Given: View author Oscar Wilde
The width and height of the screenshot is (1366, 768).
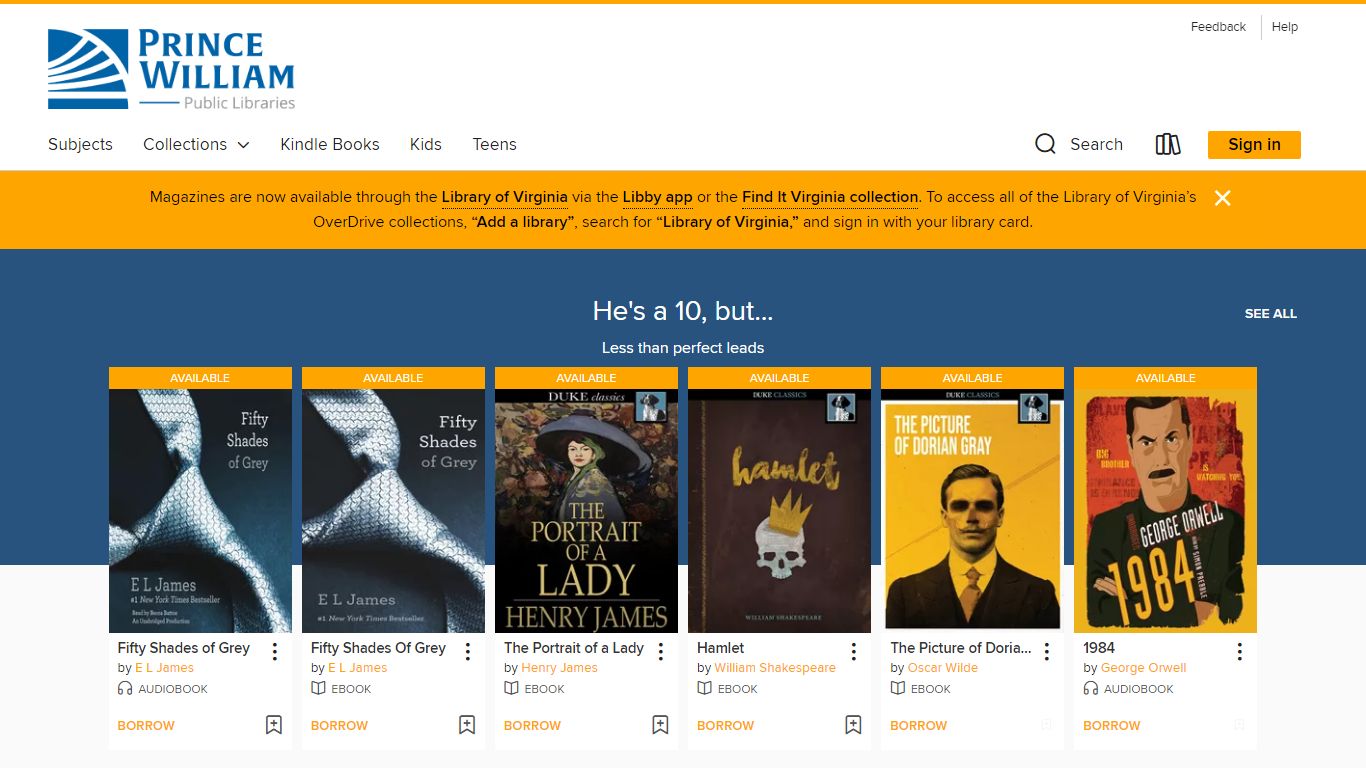Looking at the screenshot, I should (943, 668).
